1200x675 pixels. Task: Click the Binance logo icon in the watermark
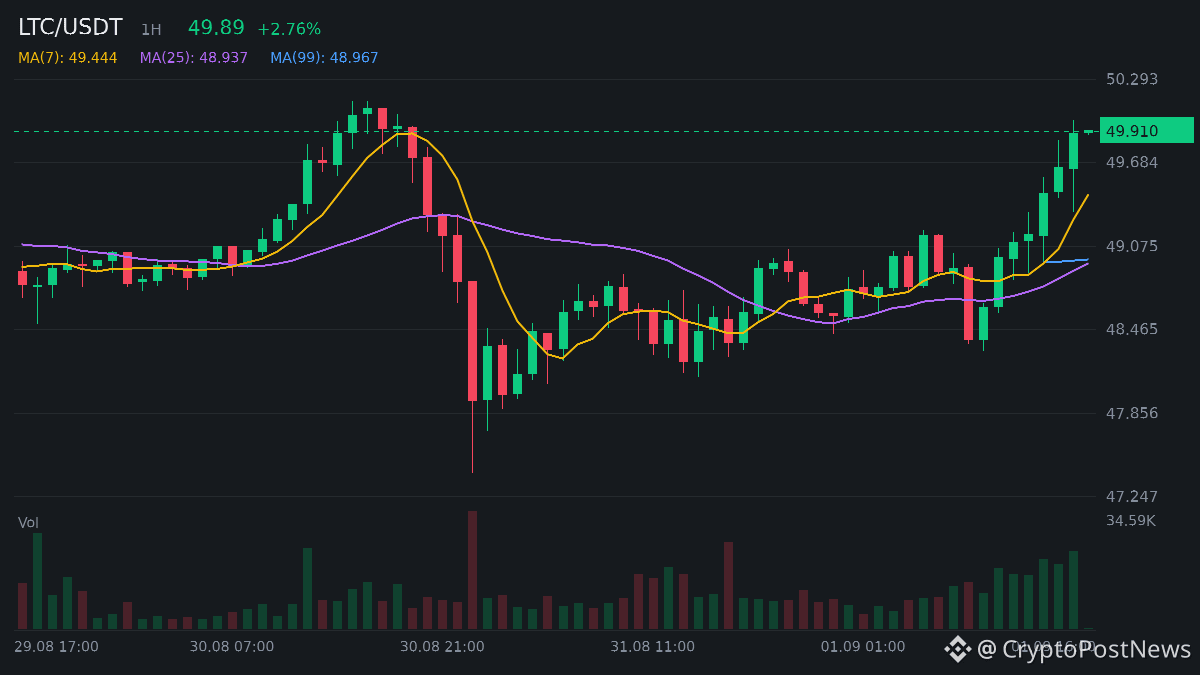click(x=958, y=649)
